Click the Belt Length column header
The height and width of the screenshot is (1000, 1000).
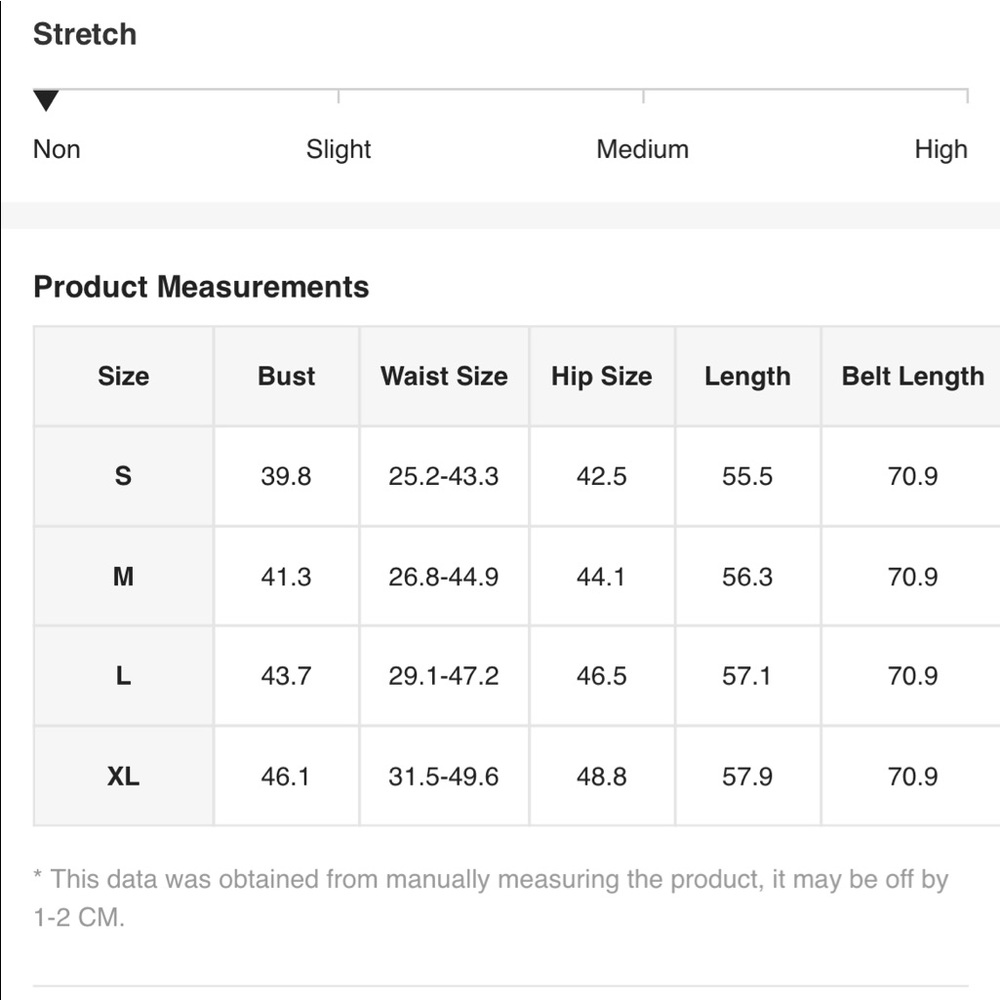click(912, 376)
